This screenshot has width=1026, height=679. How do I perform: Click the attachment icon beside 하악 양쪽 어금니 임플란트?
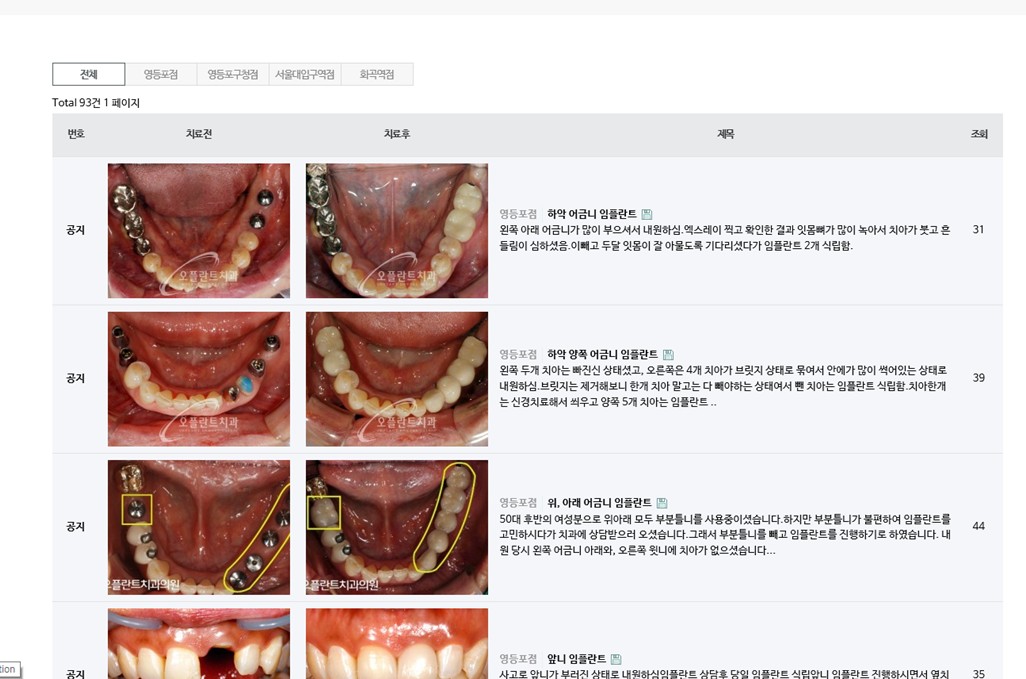pos(668,355)
